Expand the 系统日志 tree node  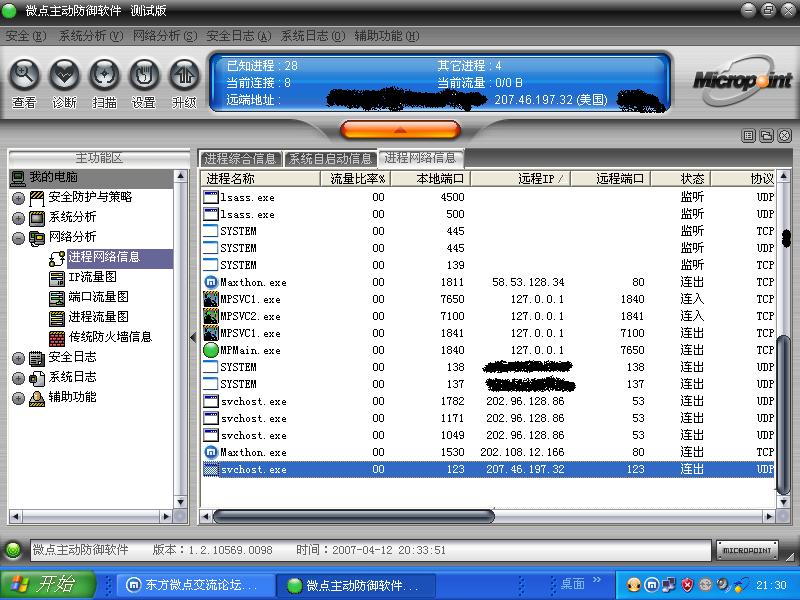pyautogui.click(x=18, y=378)
